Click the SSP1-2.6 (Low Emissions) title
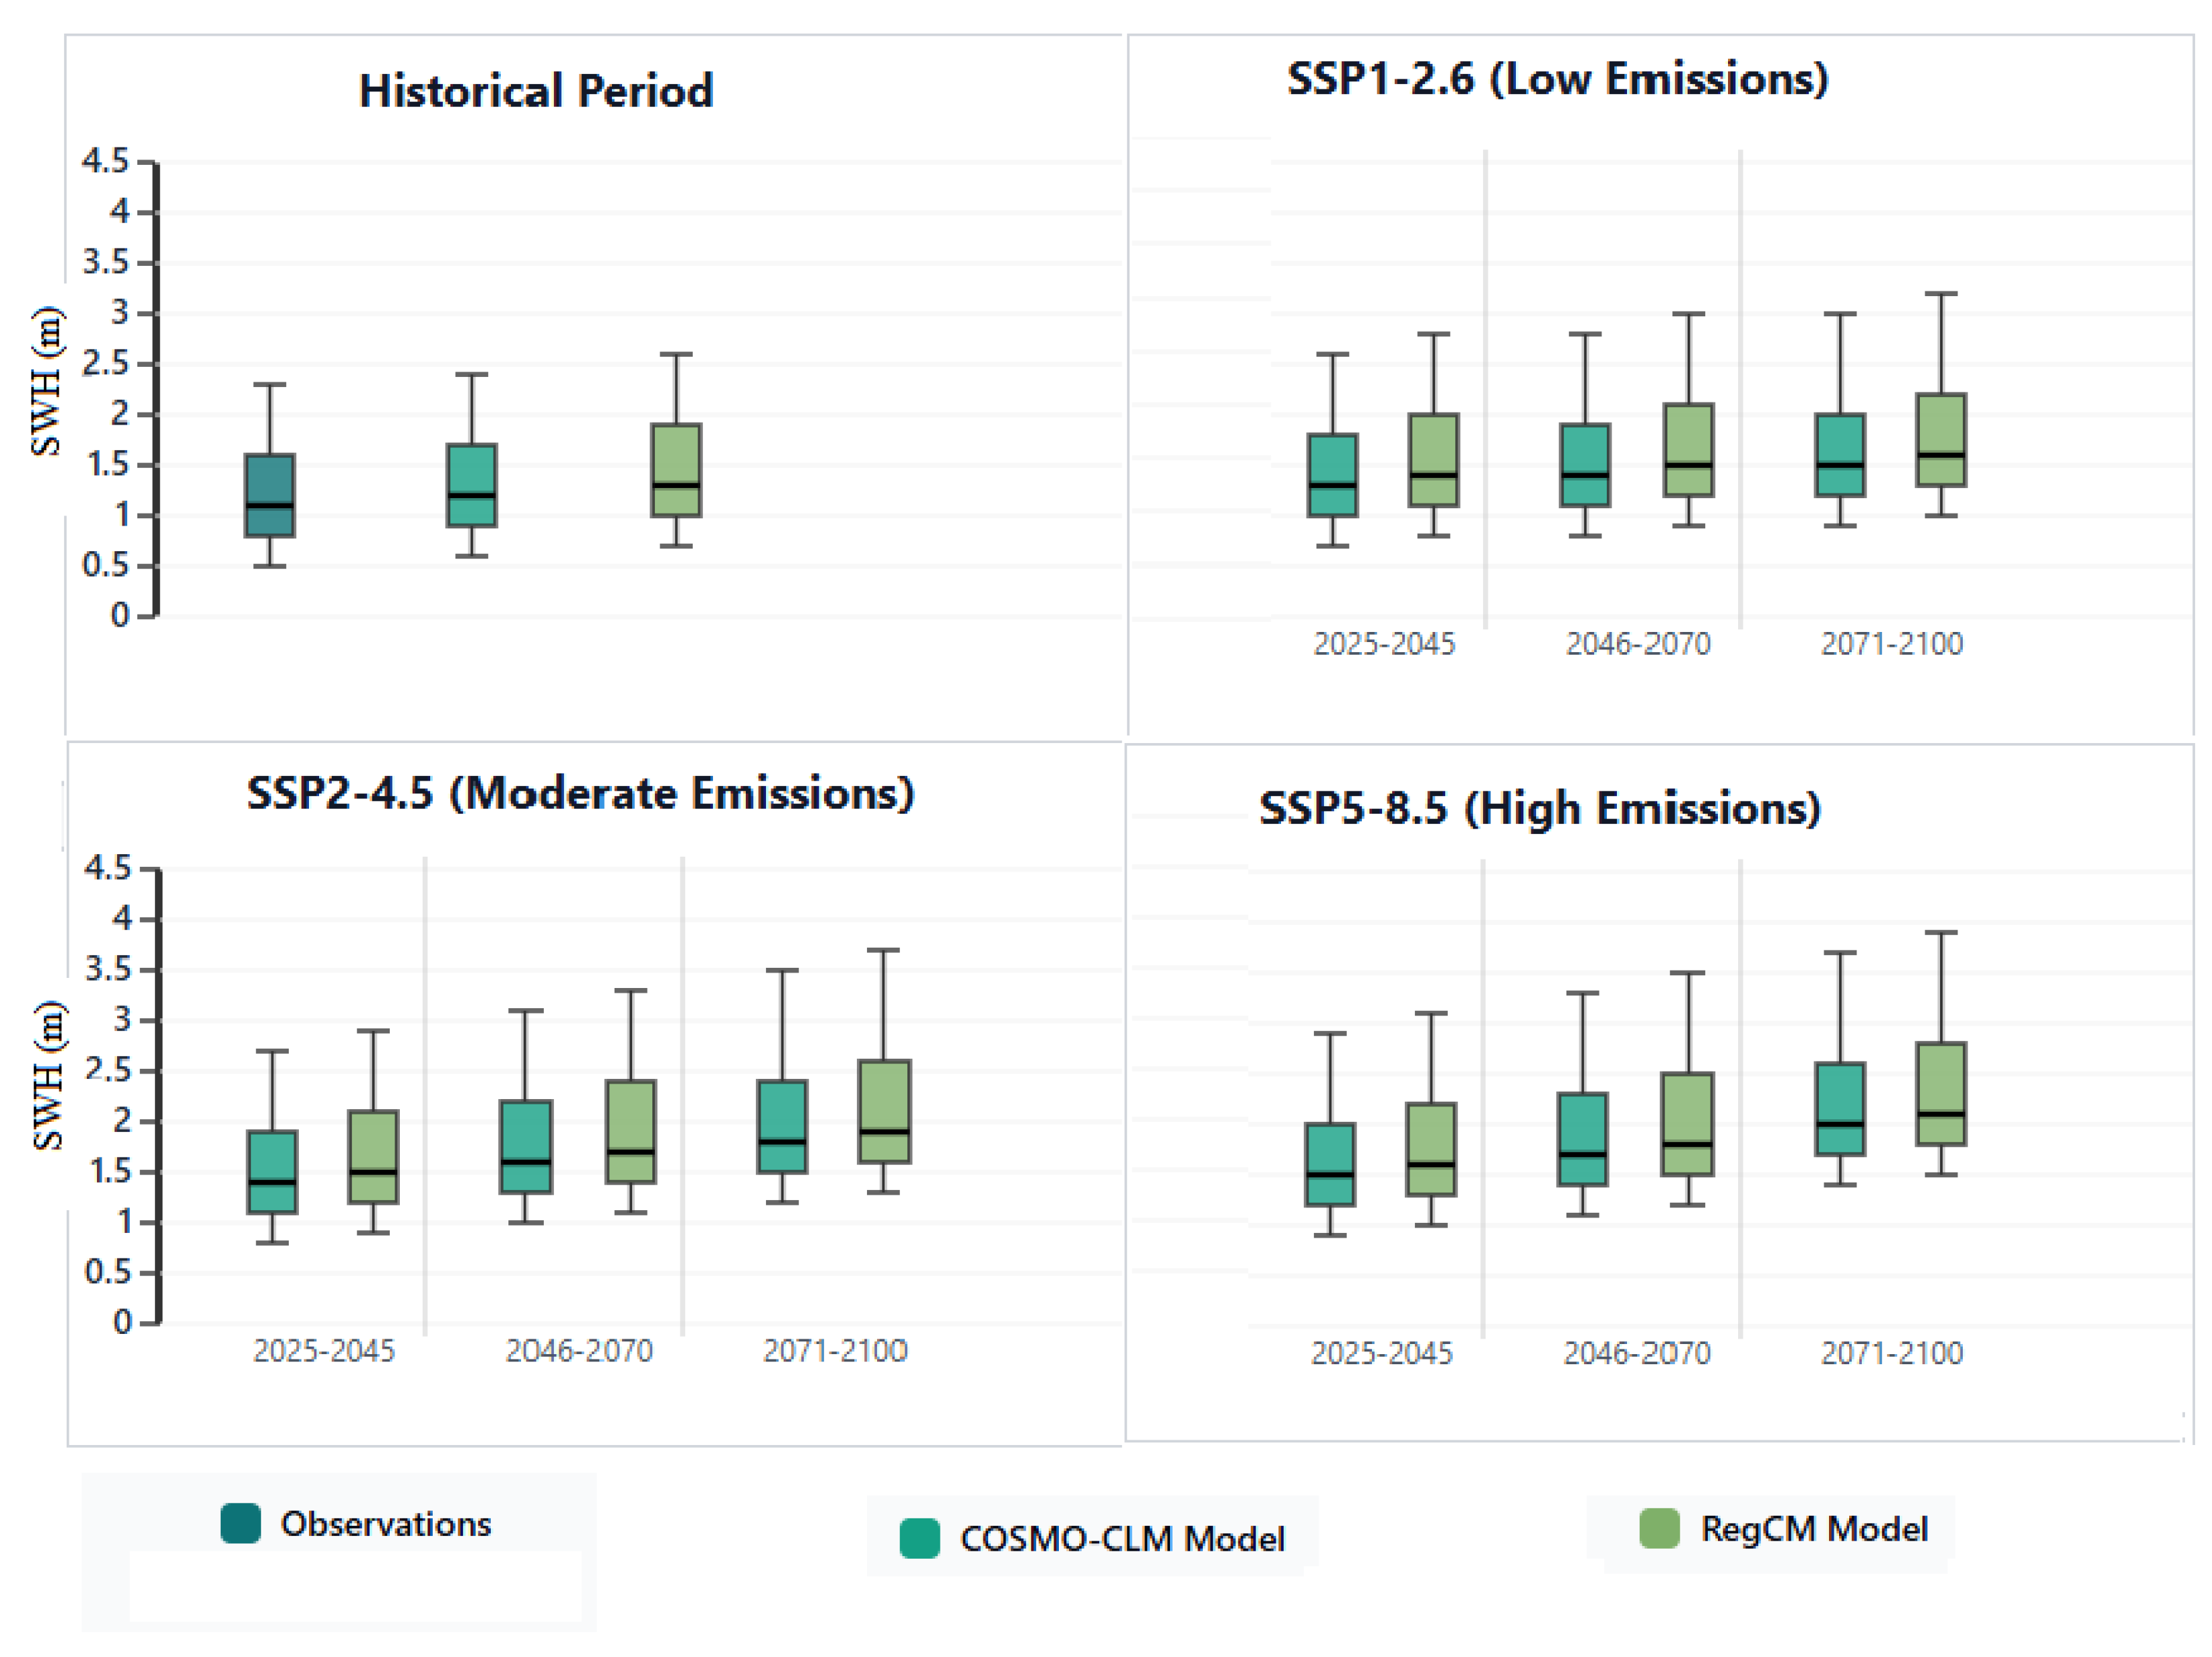This screenshot has height=1657, width=2212. point(1557,79)
